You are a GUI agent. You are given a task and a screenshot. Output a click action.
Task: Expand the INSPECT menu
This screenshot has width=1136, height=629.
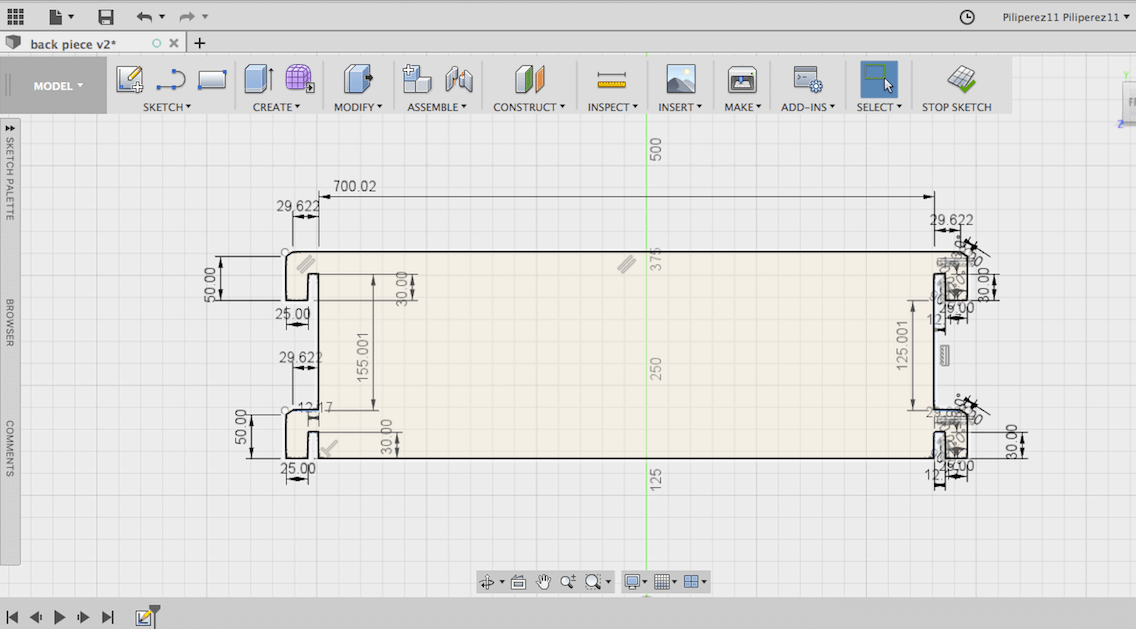(613, 107)
